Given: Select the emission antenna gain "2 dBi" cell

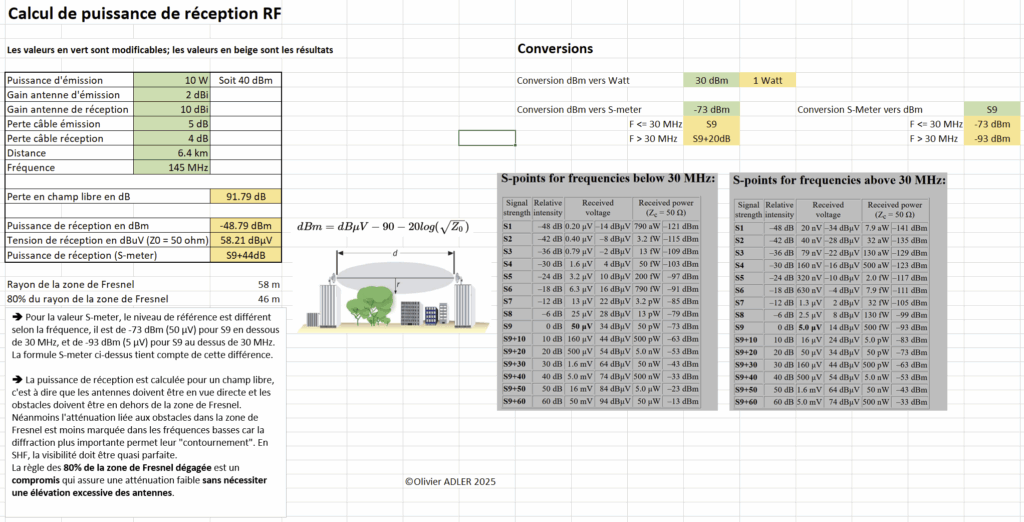Looking at the screenshot, I should 172,95.
